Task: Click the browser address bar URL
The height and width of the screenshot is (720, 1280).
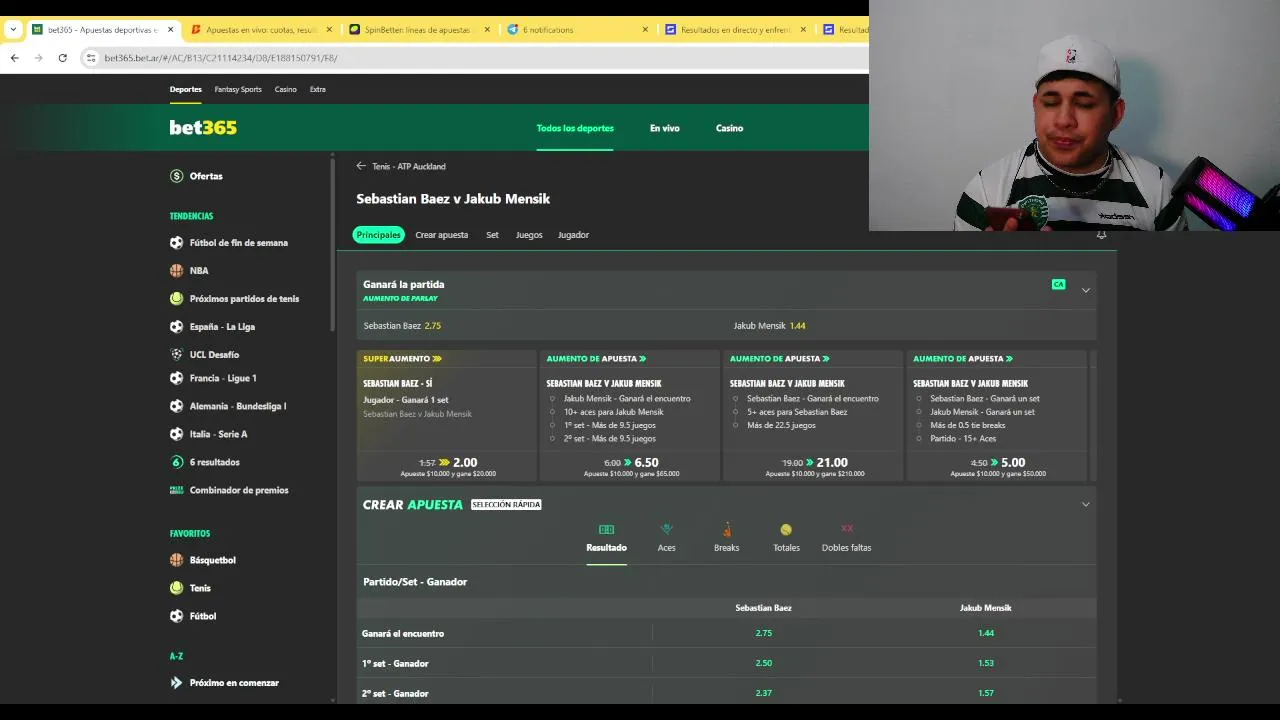Action: pyautogui.click(x=221, y=58)
